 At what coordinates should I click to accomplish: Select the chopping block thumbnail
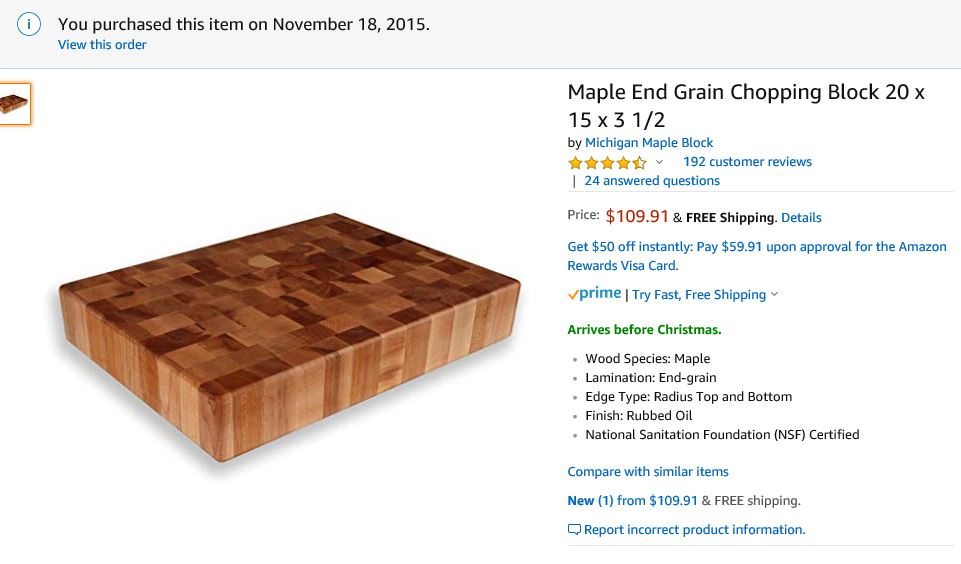click(14, 104)
